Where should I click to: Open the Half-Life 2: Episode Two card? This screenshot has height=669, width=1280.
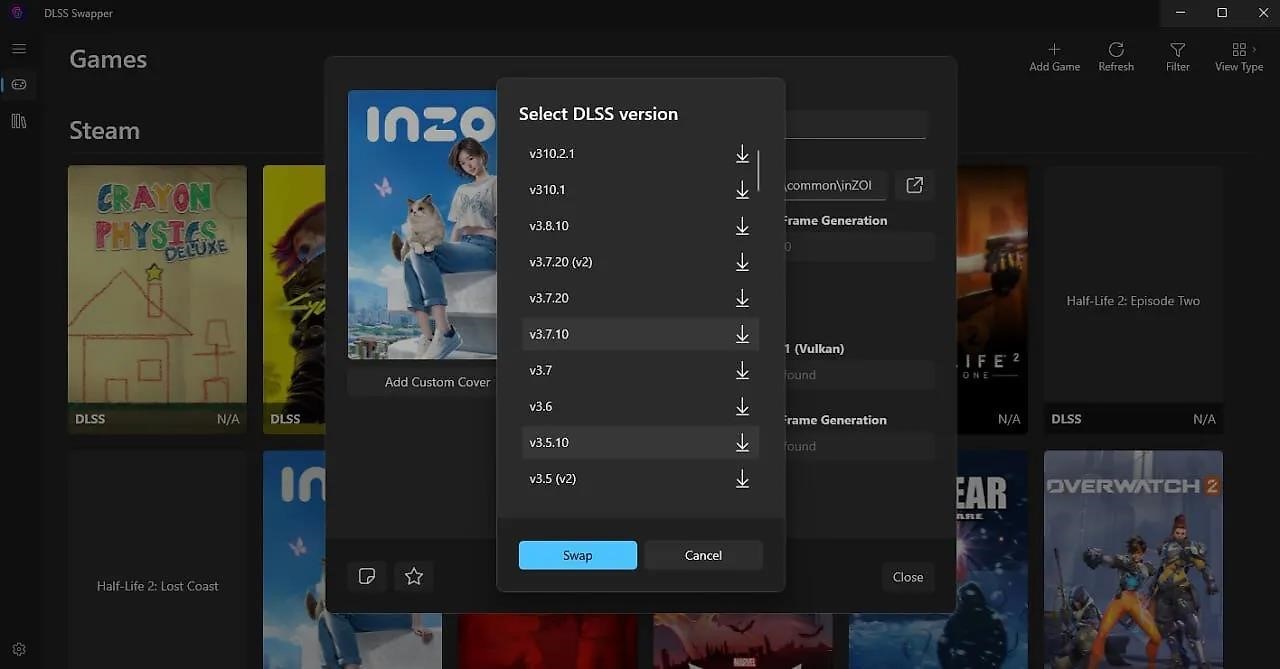pos(1133,299)
